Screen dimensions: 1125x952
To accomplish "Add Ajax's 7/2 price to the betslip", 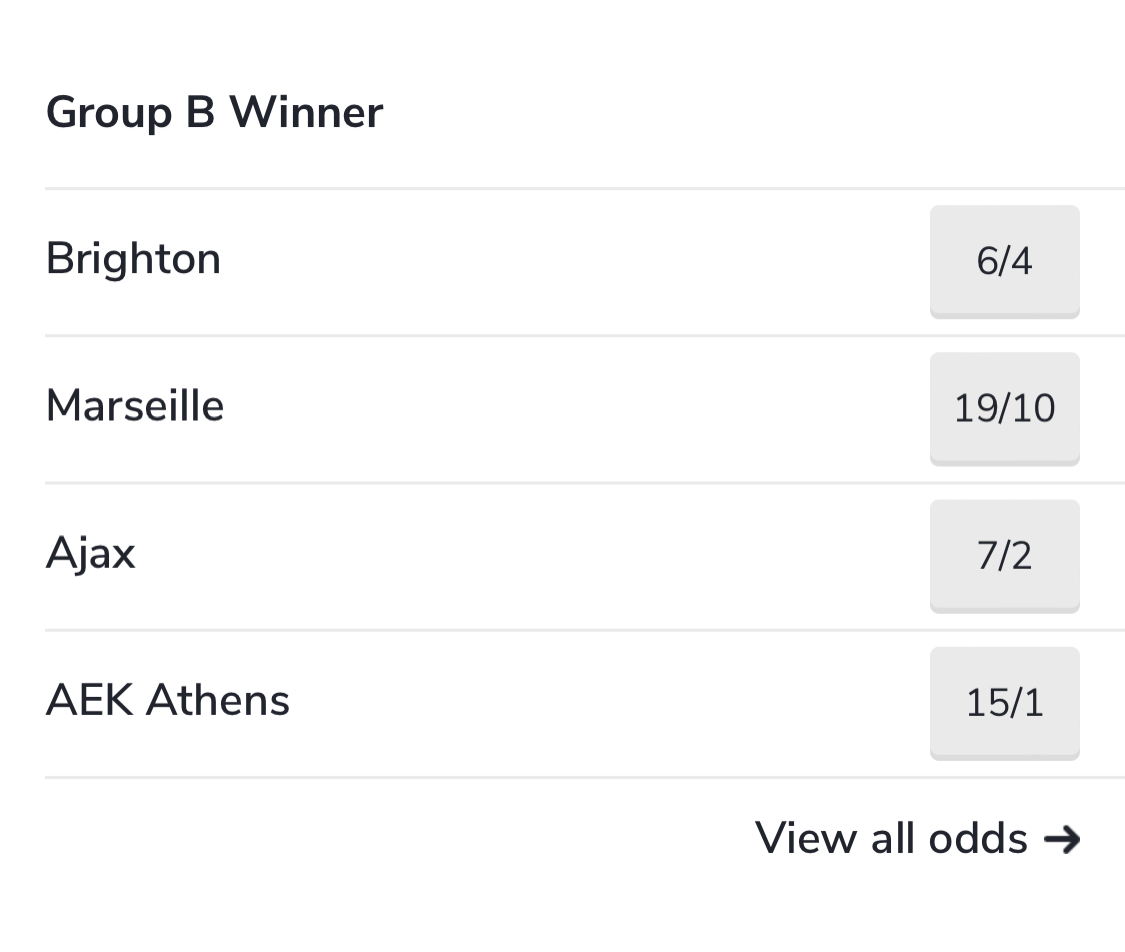I will [x=1004, y=557].
